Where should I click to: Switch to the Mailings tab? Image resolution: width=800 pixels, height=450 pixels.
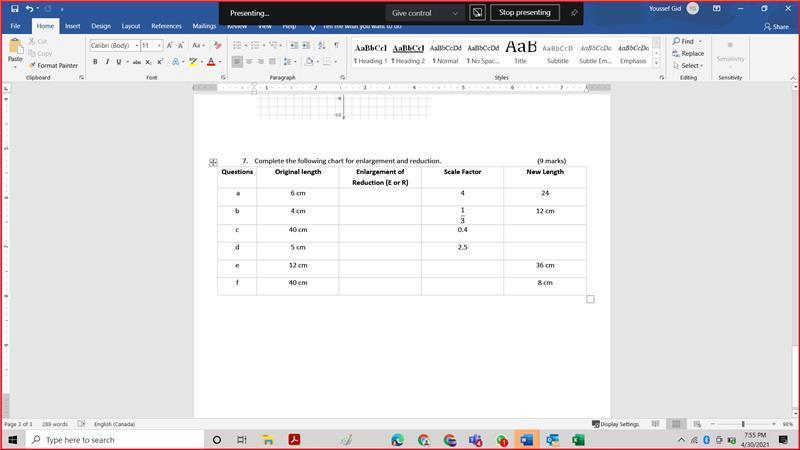(x=204, y=26)
